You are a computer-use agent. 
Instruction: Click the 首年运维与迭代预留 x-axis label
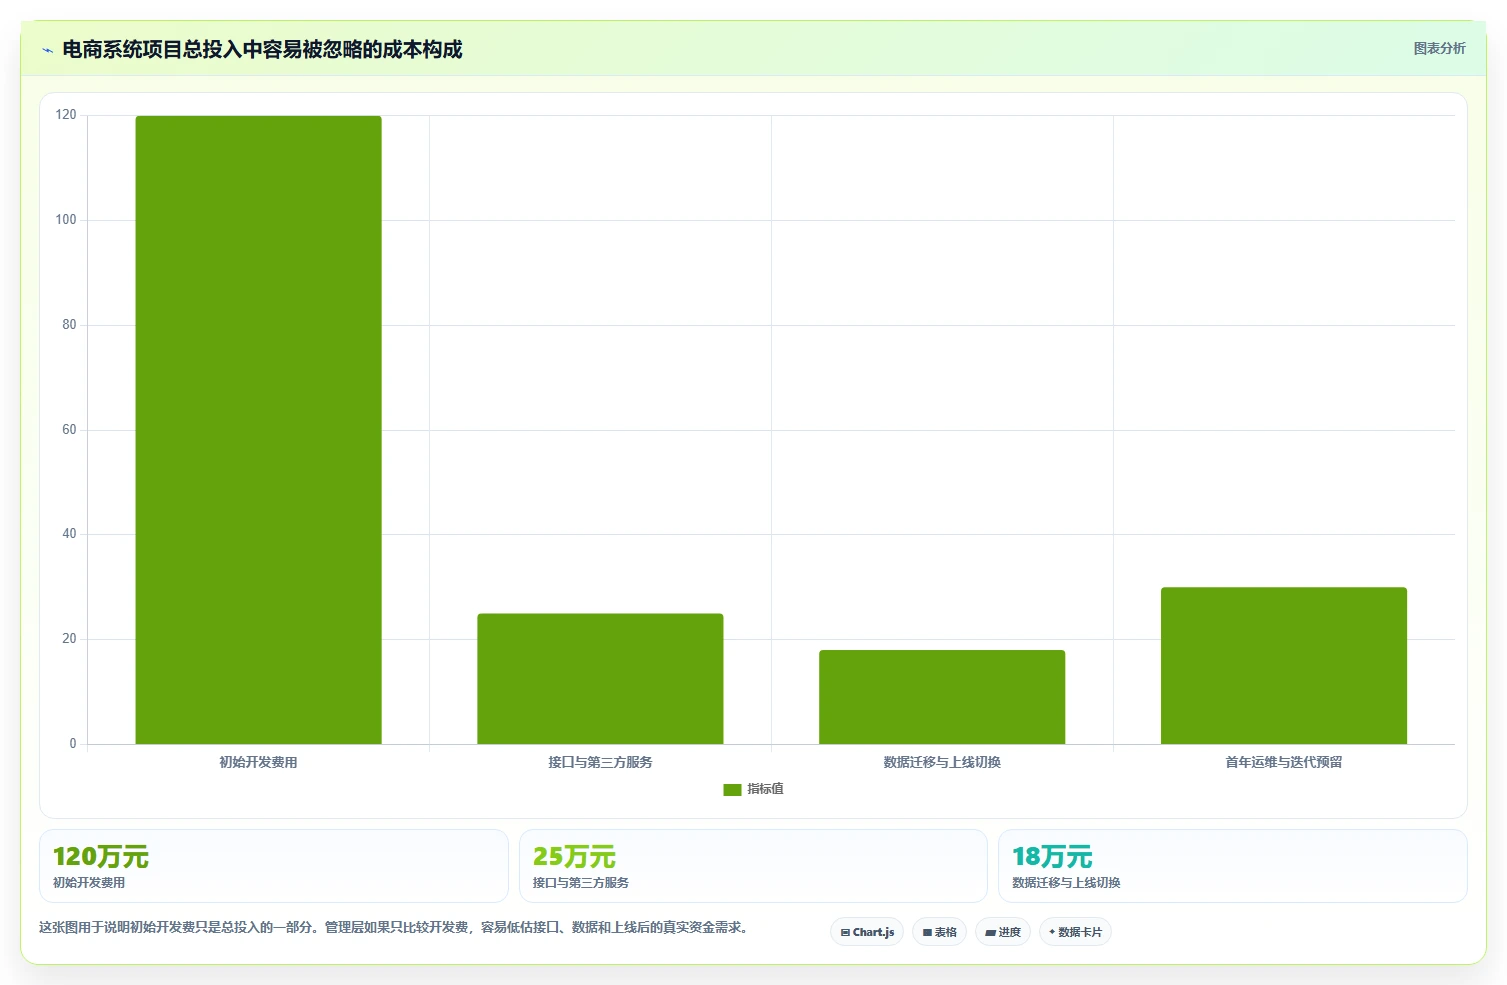(x=1284, y=762)
